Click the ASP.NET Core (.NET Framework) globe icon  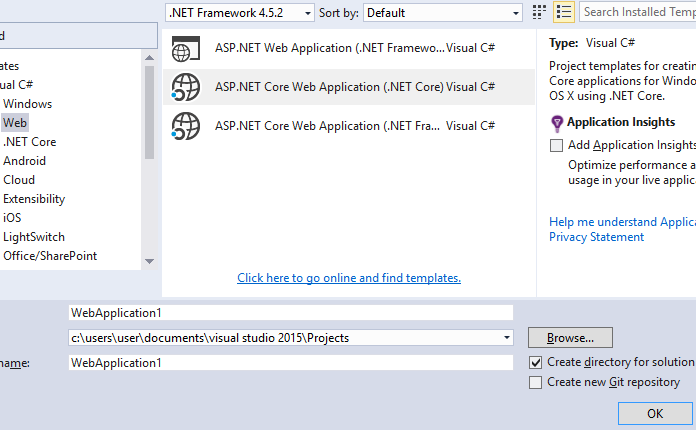[x=186, y=126]
